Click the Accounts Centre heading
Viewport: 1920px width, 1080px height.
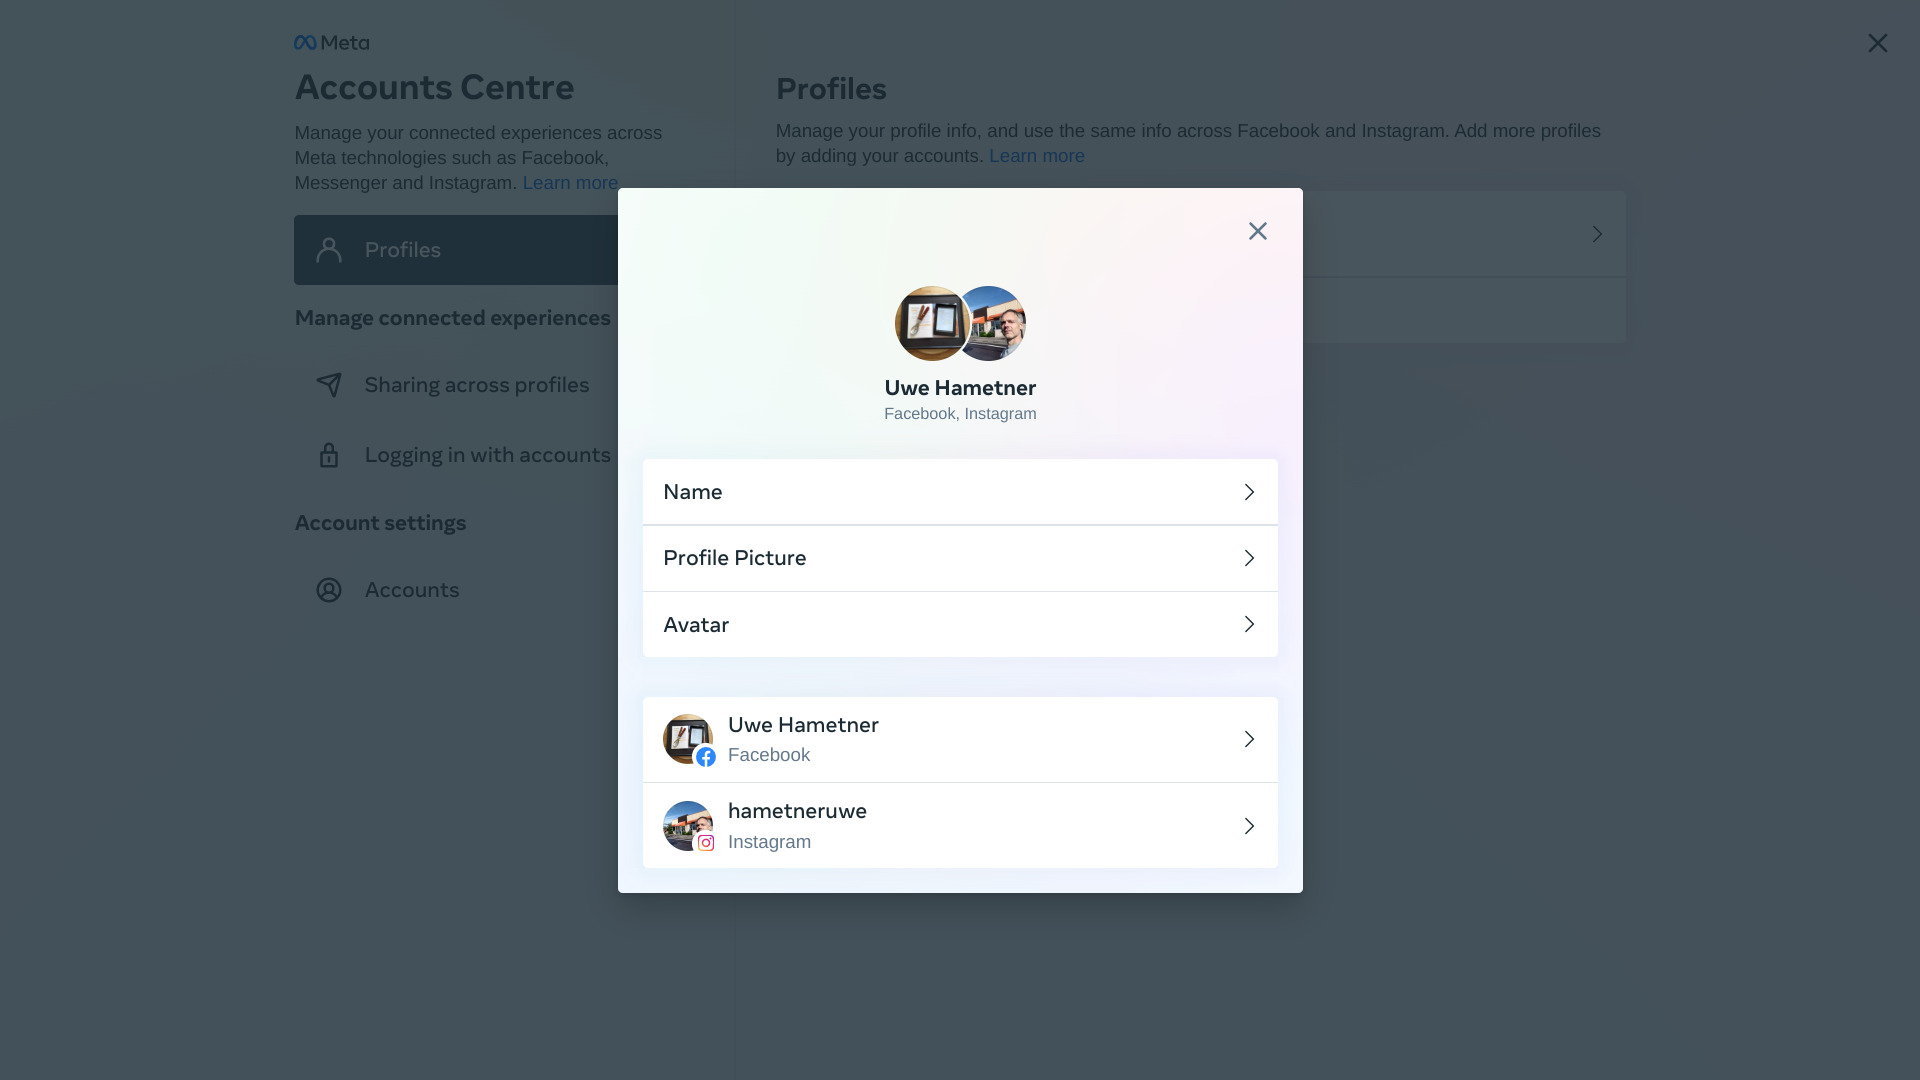coord(434,88)
